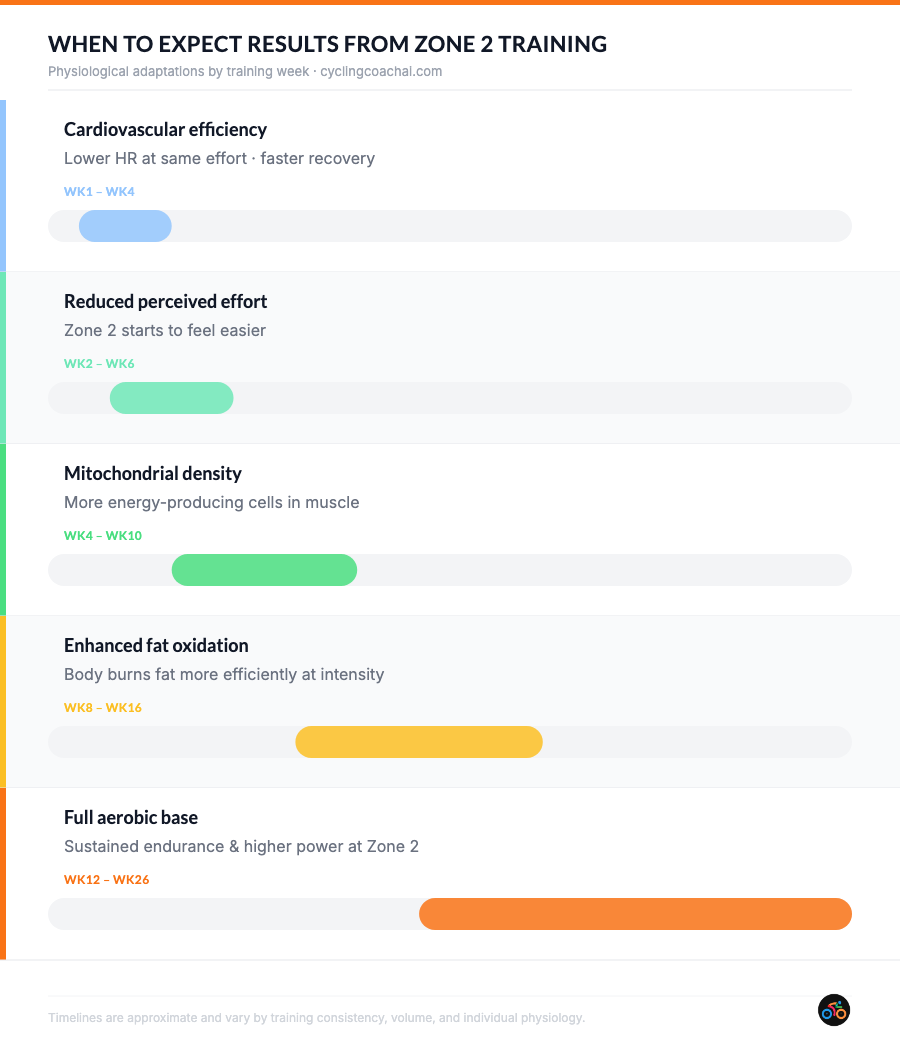Select the Reduced perceived effort heading
The height and width of the screenshot is (1040, 900).
click(165, 301)
